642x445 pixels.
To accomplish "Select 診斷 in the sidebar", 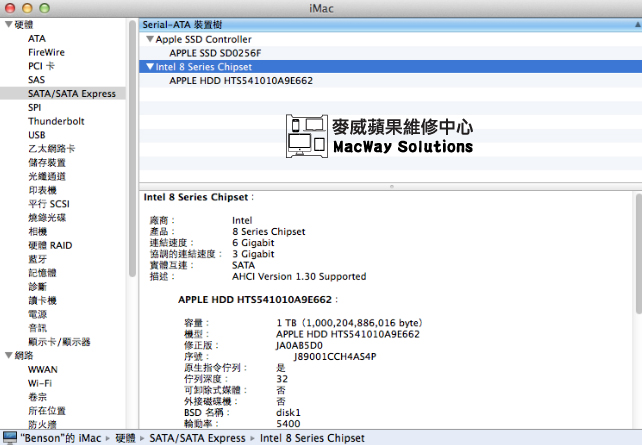I will (x=37, y=287).
